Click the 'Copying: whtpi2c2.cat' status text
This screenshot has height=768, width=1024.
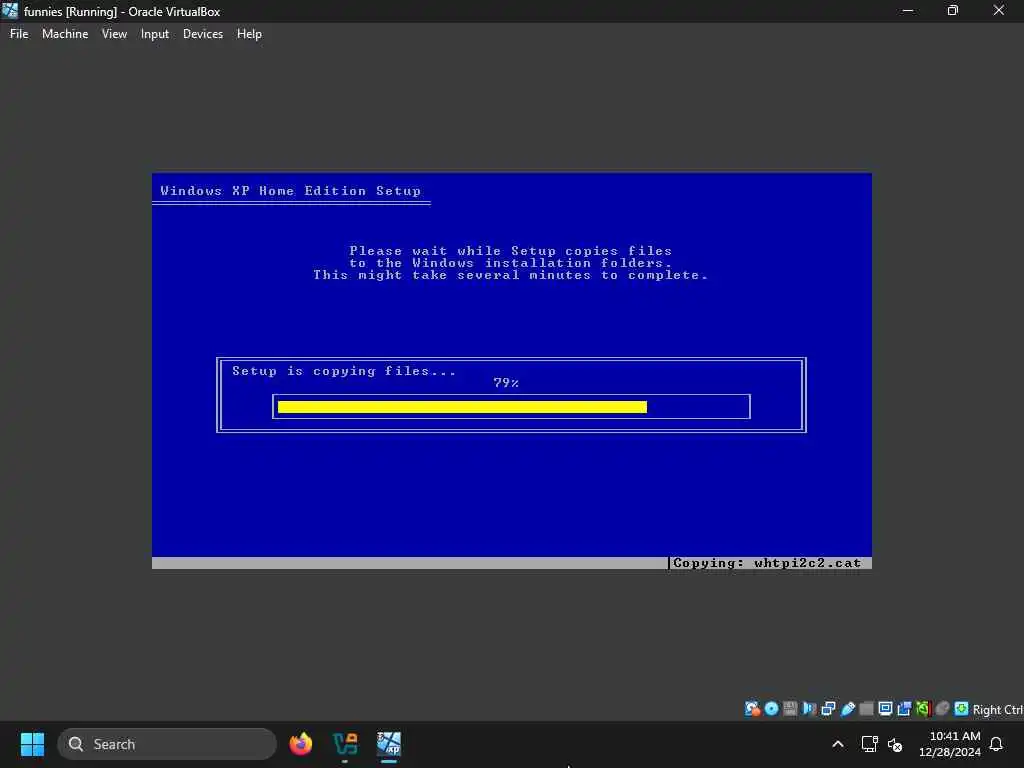coord(767,563)
